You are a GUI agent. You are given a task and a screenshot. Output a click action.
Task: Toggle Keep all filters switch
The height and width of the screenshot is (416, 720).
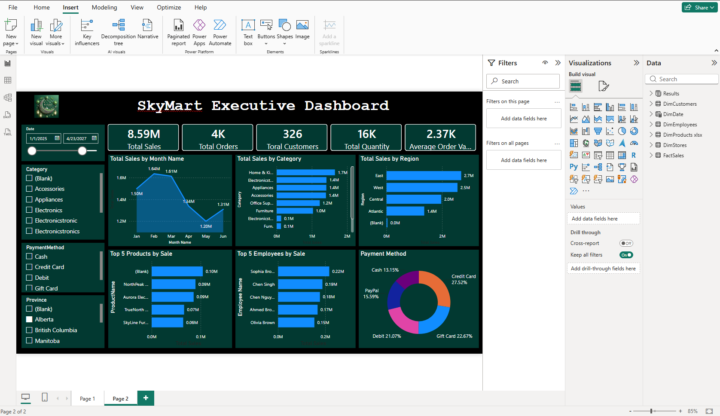point(626,255)
